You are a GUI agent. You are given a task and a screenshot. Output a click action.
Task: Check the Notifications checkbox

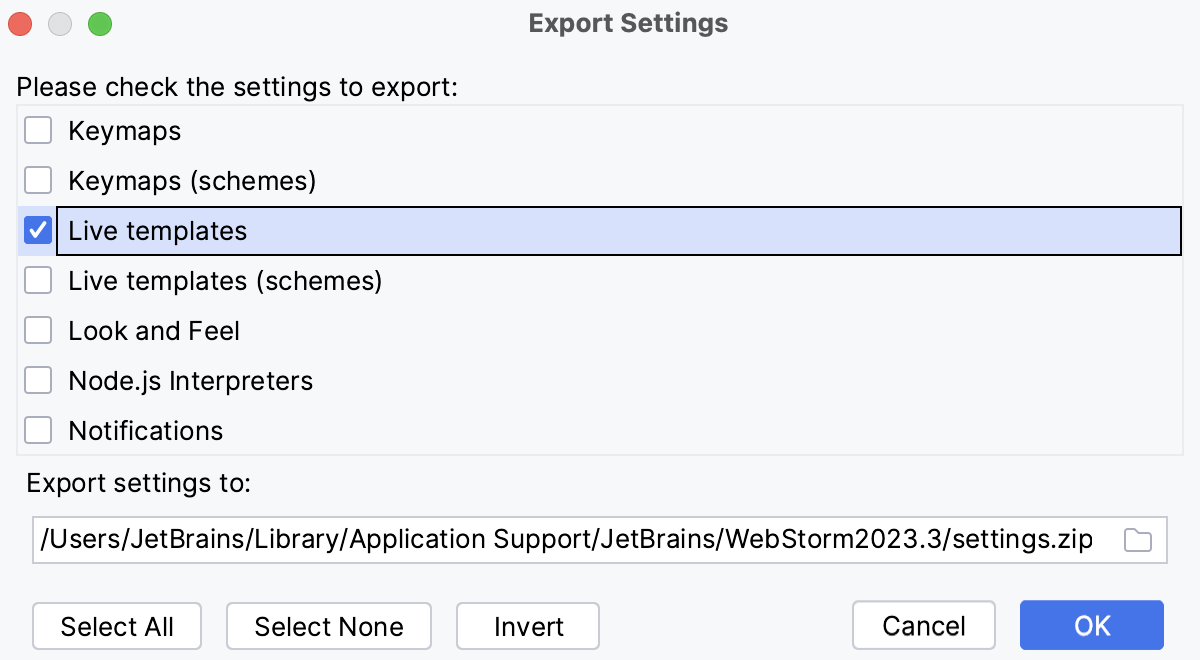point(38,430)
